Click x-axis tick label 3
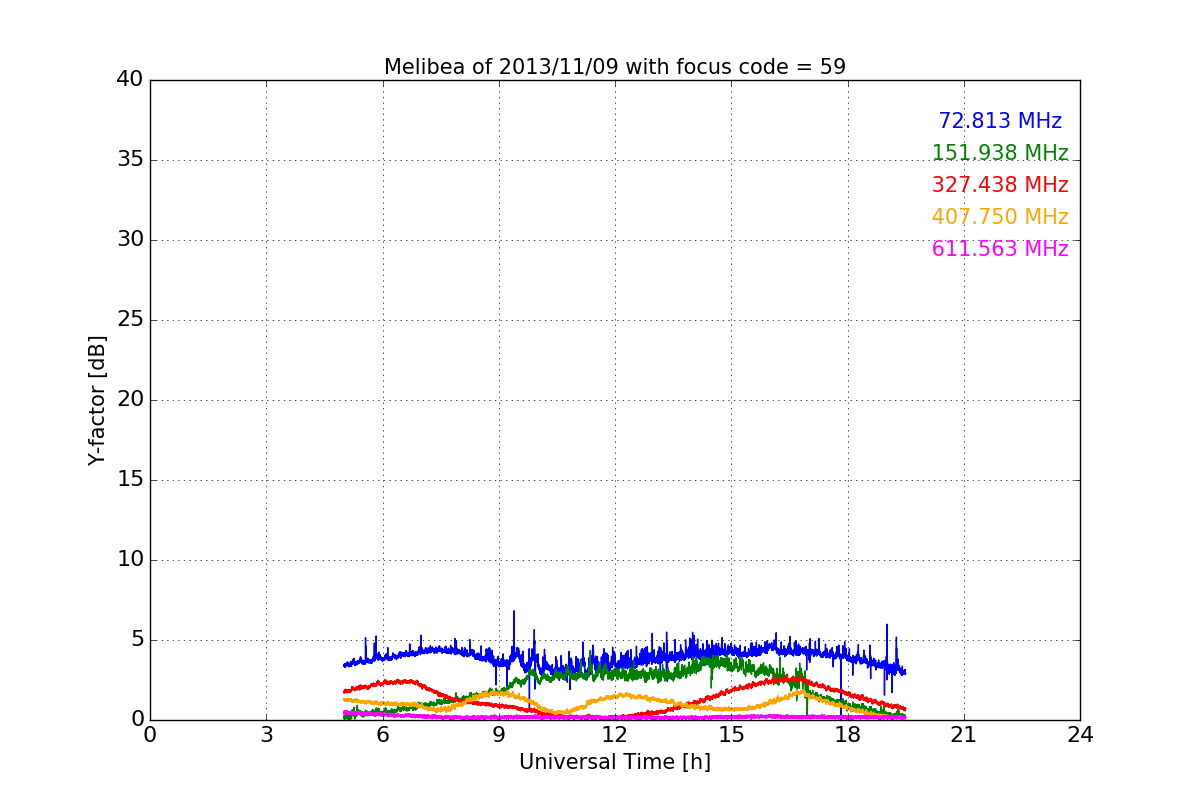The image size is (1200, 800). click(x=266, y=735)
